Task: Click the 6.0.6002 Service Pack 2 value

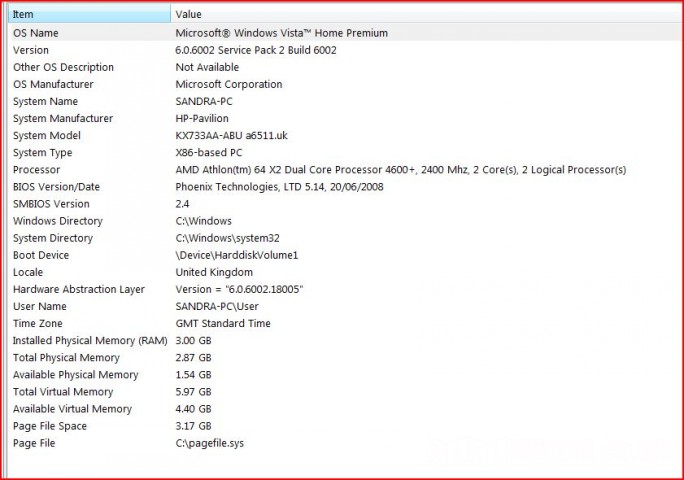Action: pos(256,50)
